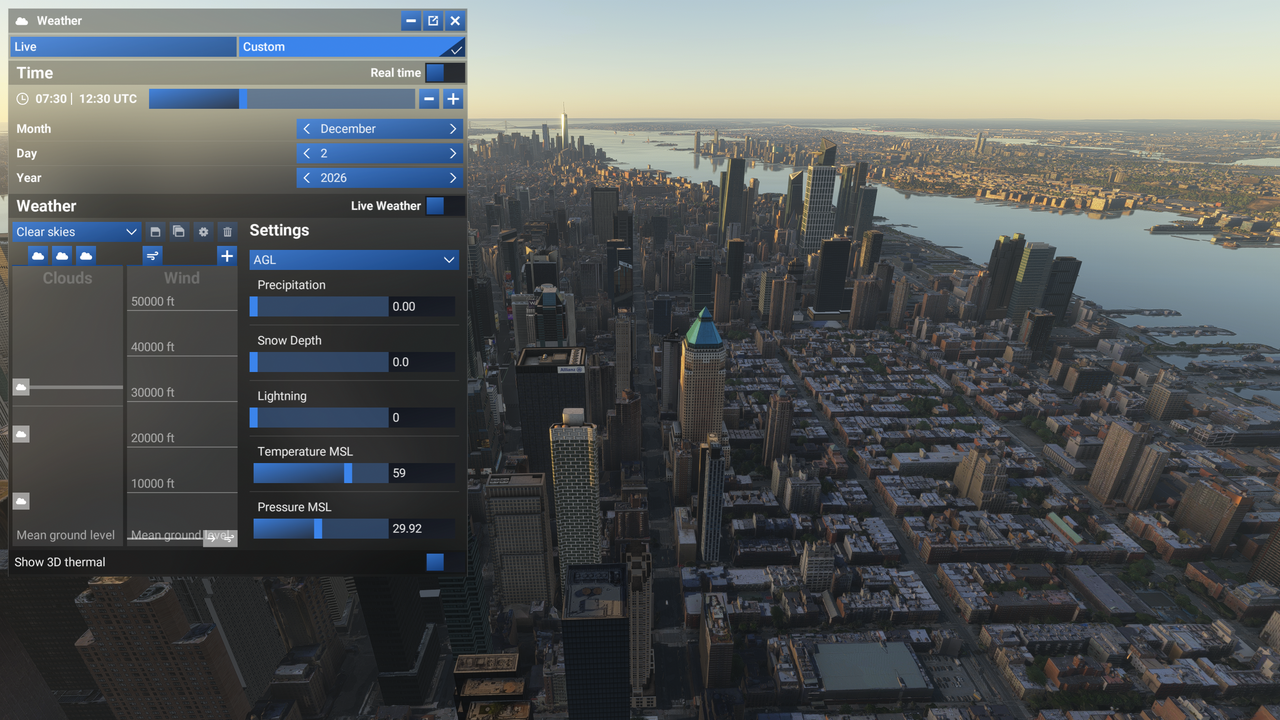The width and height of the screenshot is (1280, 720).
Task: Duplicate weather preset with the copy icon
Action: pos(179,232)
